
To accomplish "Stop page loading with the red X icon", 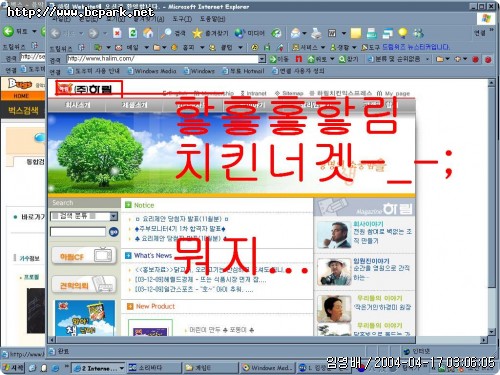I will pos(117,33).
